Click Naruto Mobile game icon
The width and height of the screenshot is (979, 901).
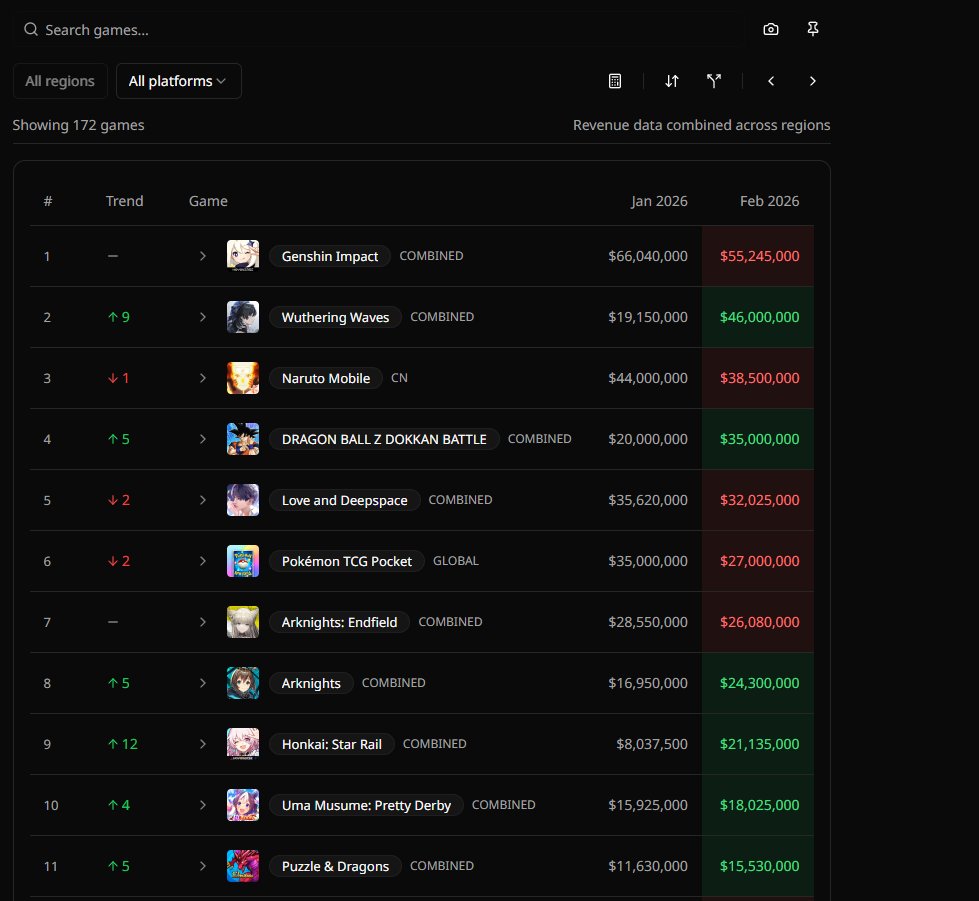243,378
